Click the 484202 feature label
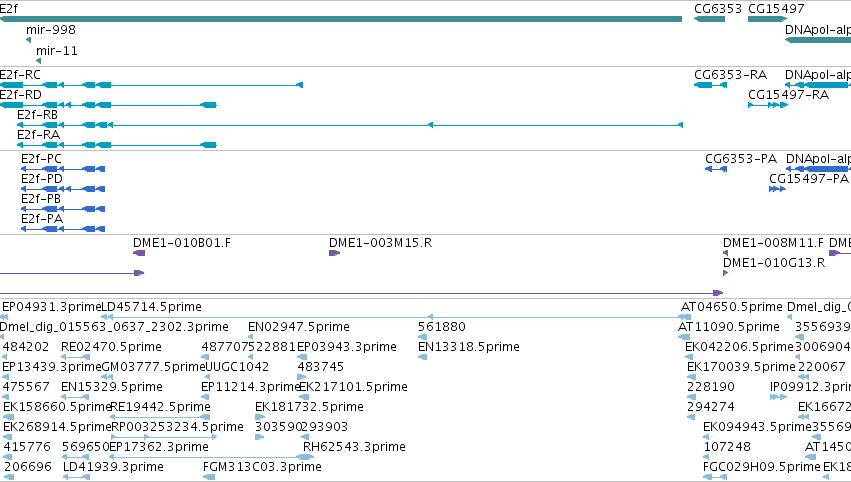 pyautogui.click(x=26, y=347)
